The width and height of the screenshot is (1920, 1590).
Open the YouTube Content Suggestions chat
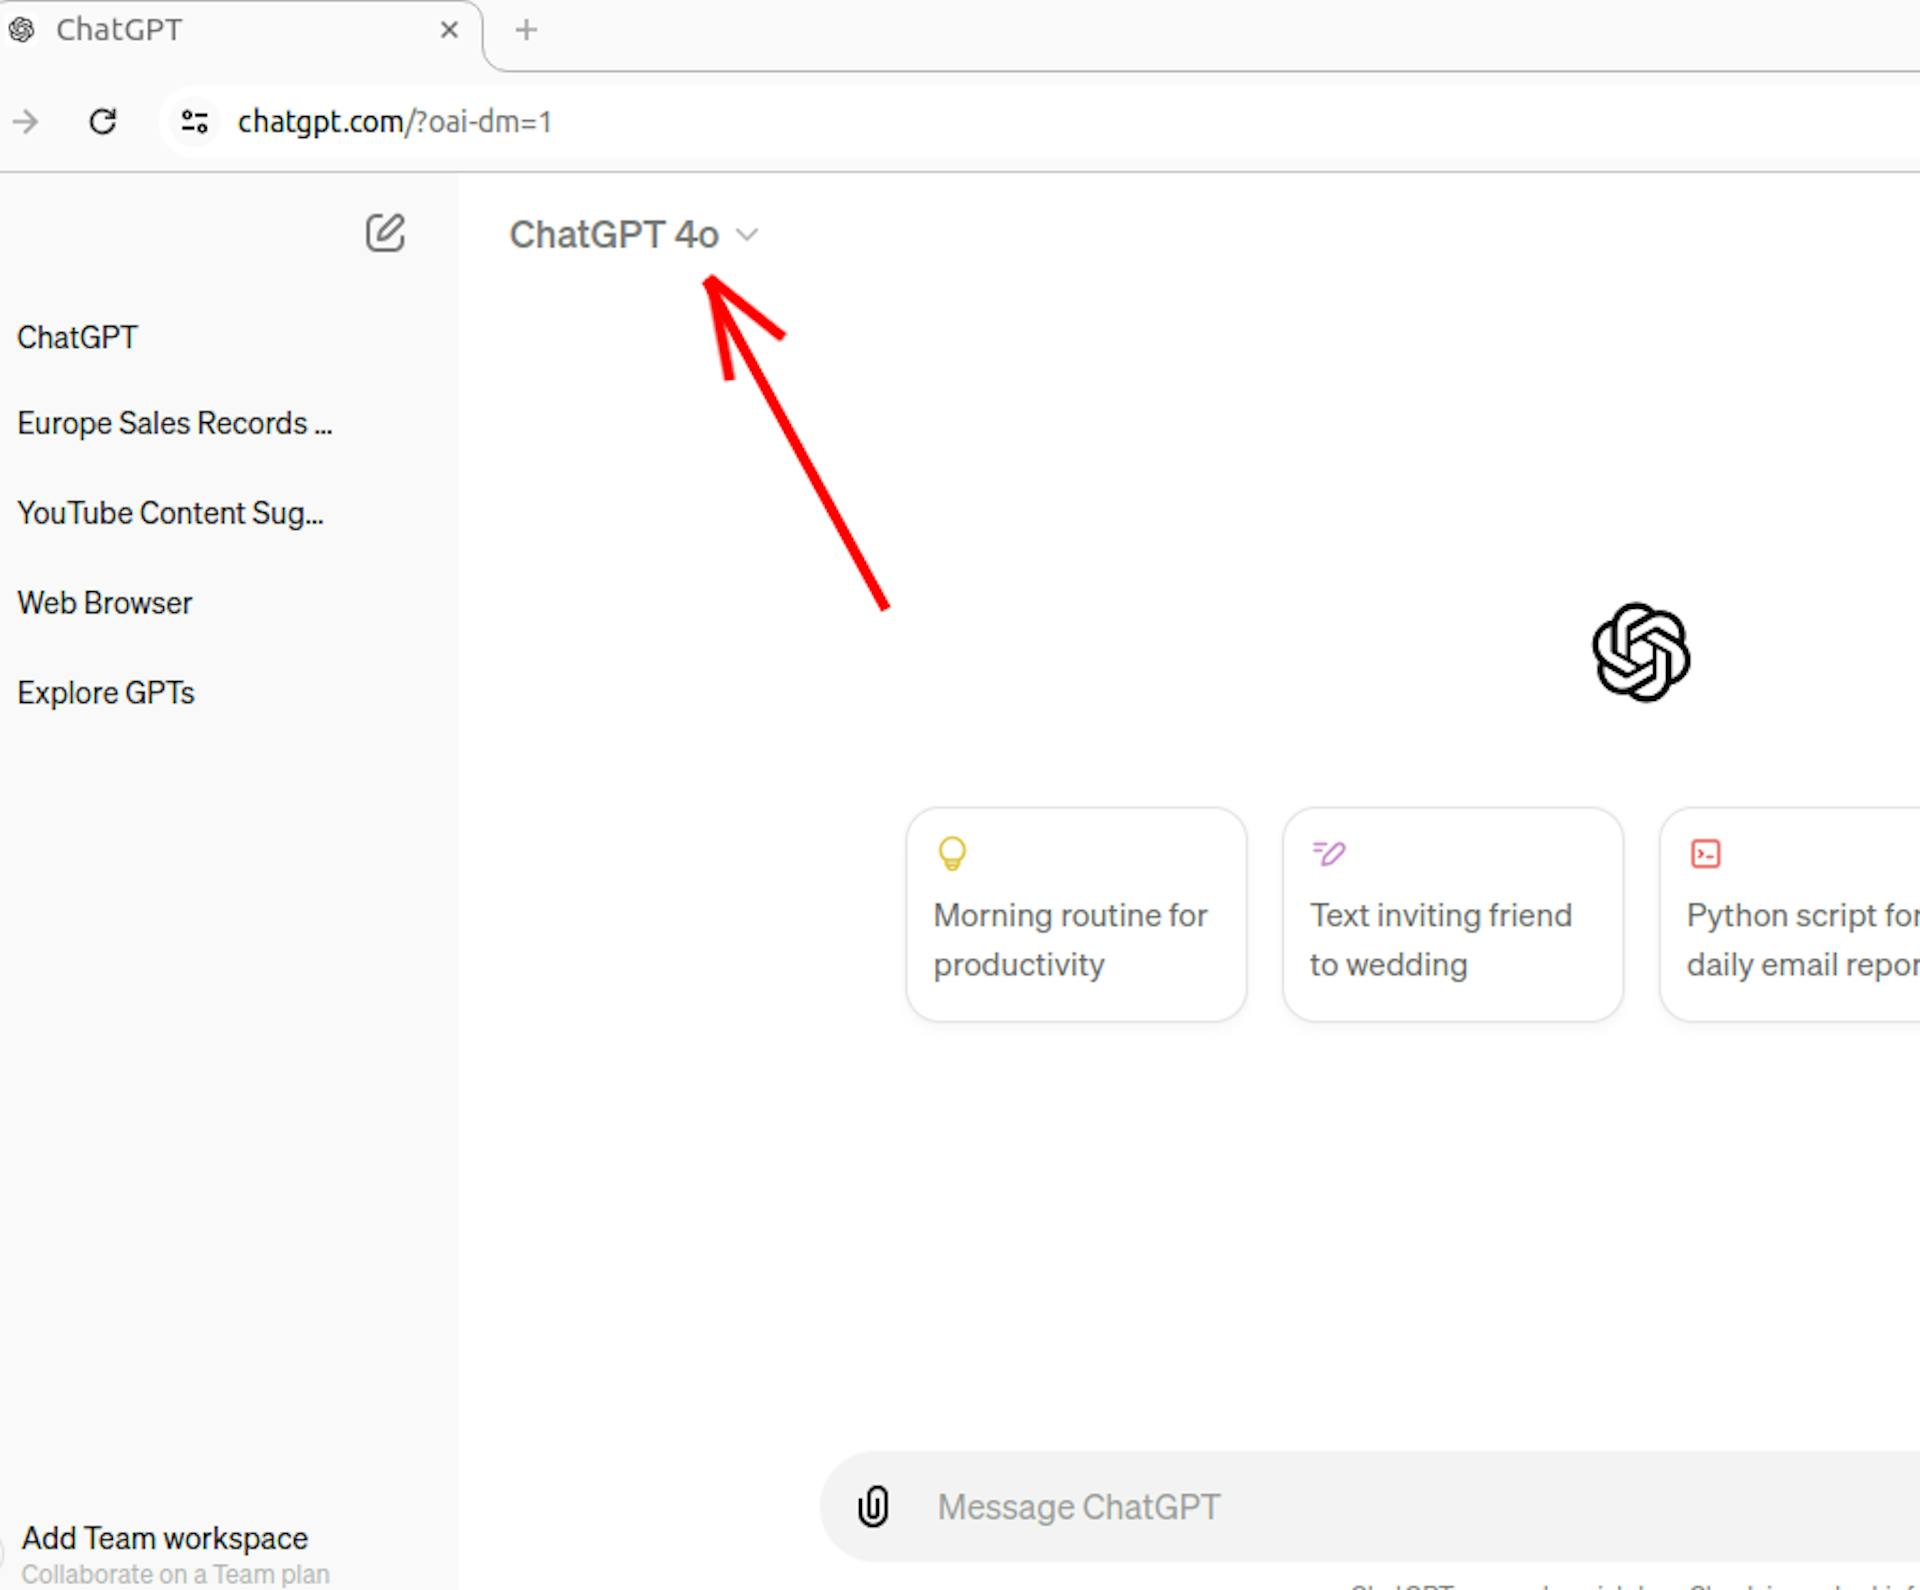[x=171, y=510]
